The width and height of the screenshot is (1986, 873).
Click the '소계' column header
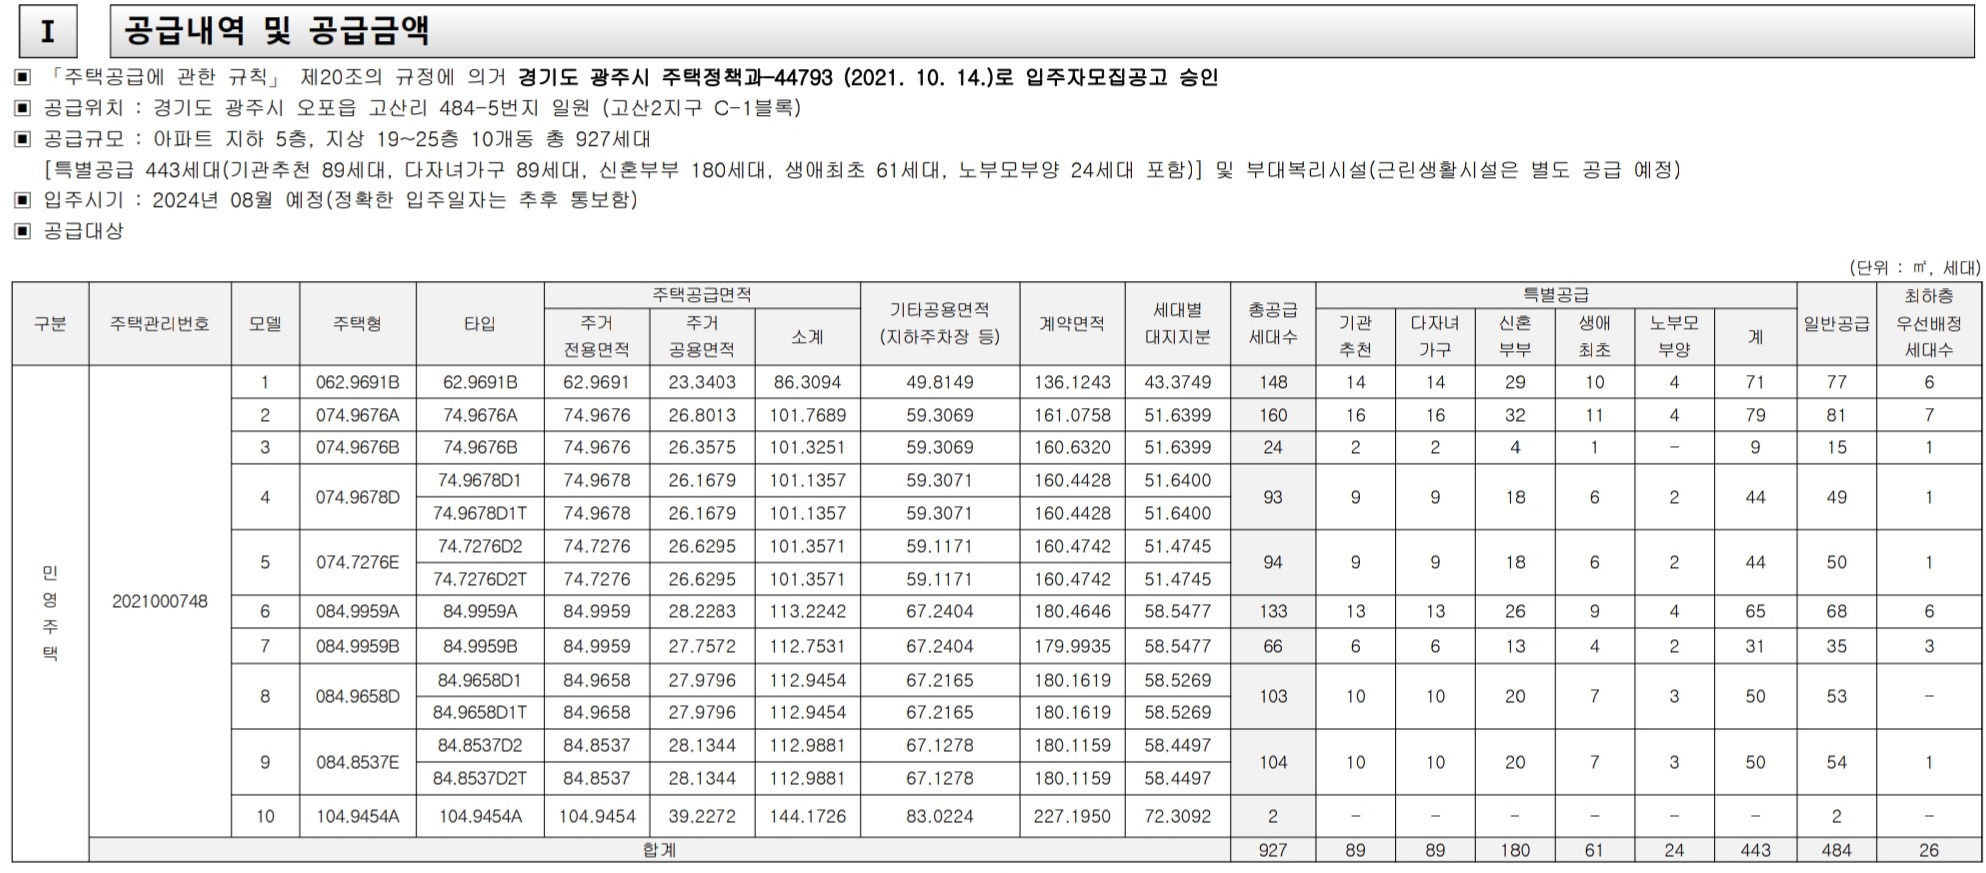807,337
